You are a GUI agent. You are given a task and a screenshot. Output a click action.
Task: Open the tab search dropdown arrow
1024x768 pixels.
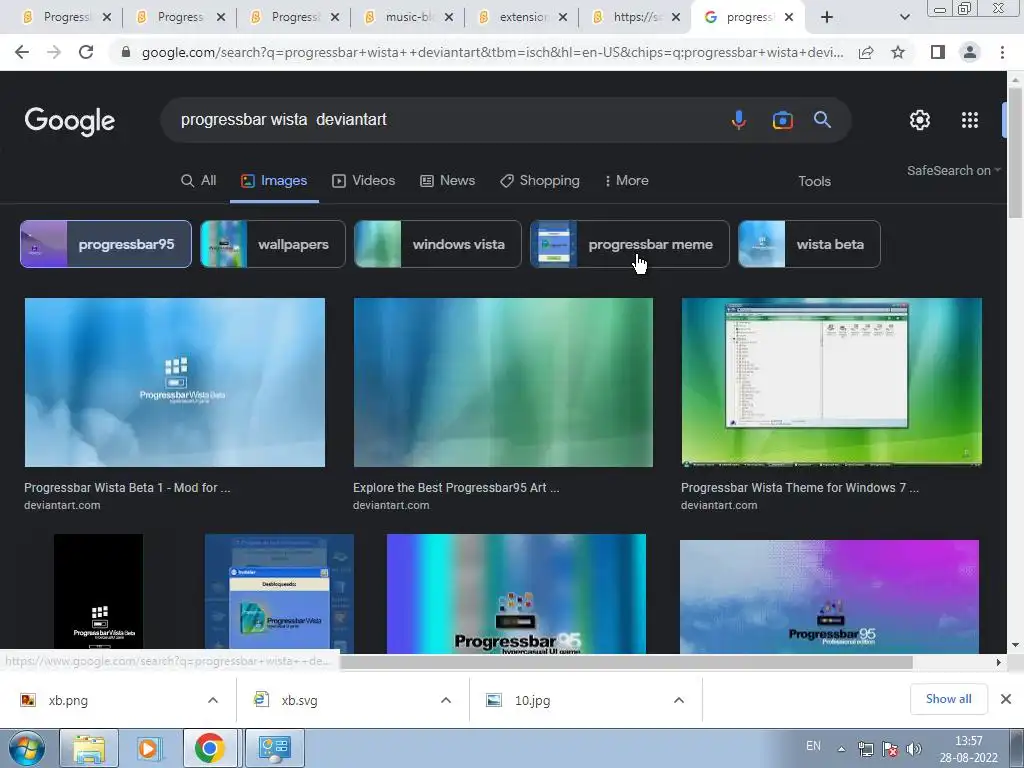904,17
